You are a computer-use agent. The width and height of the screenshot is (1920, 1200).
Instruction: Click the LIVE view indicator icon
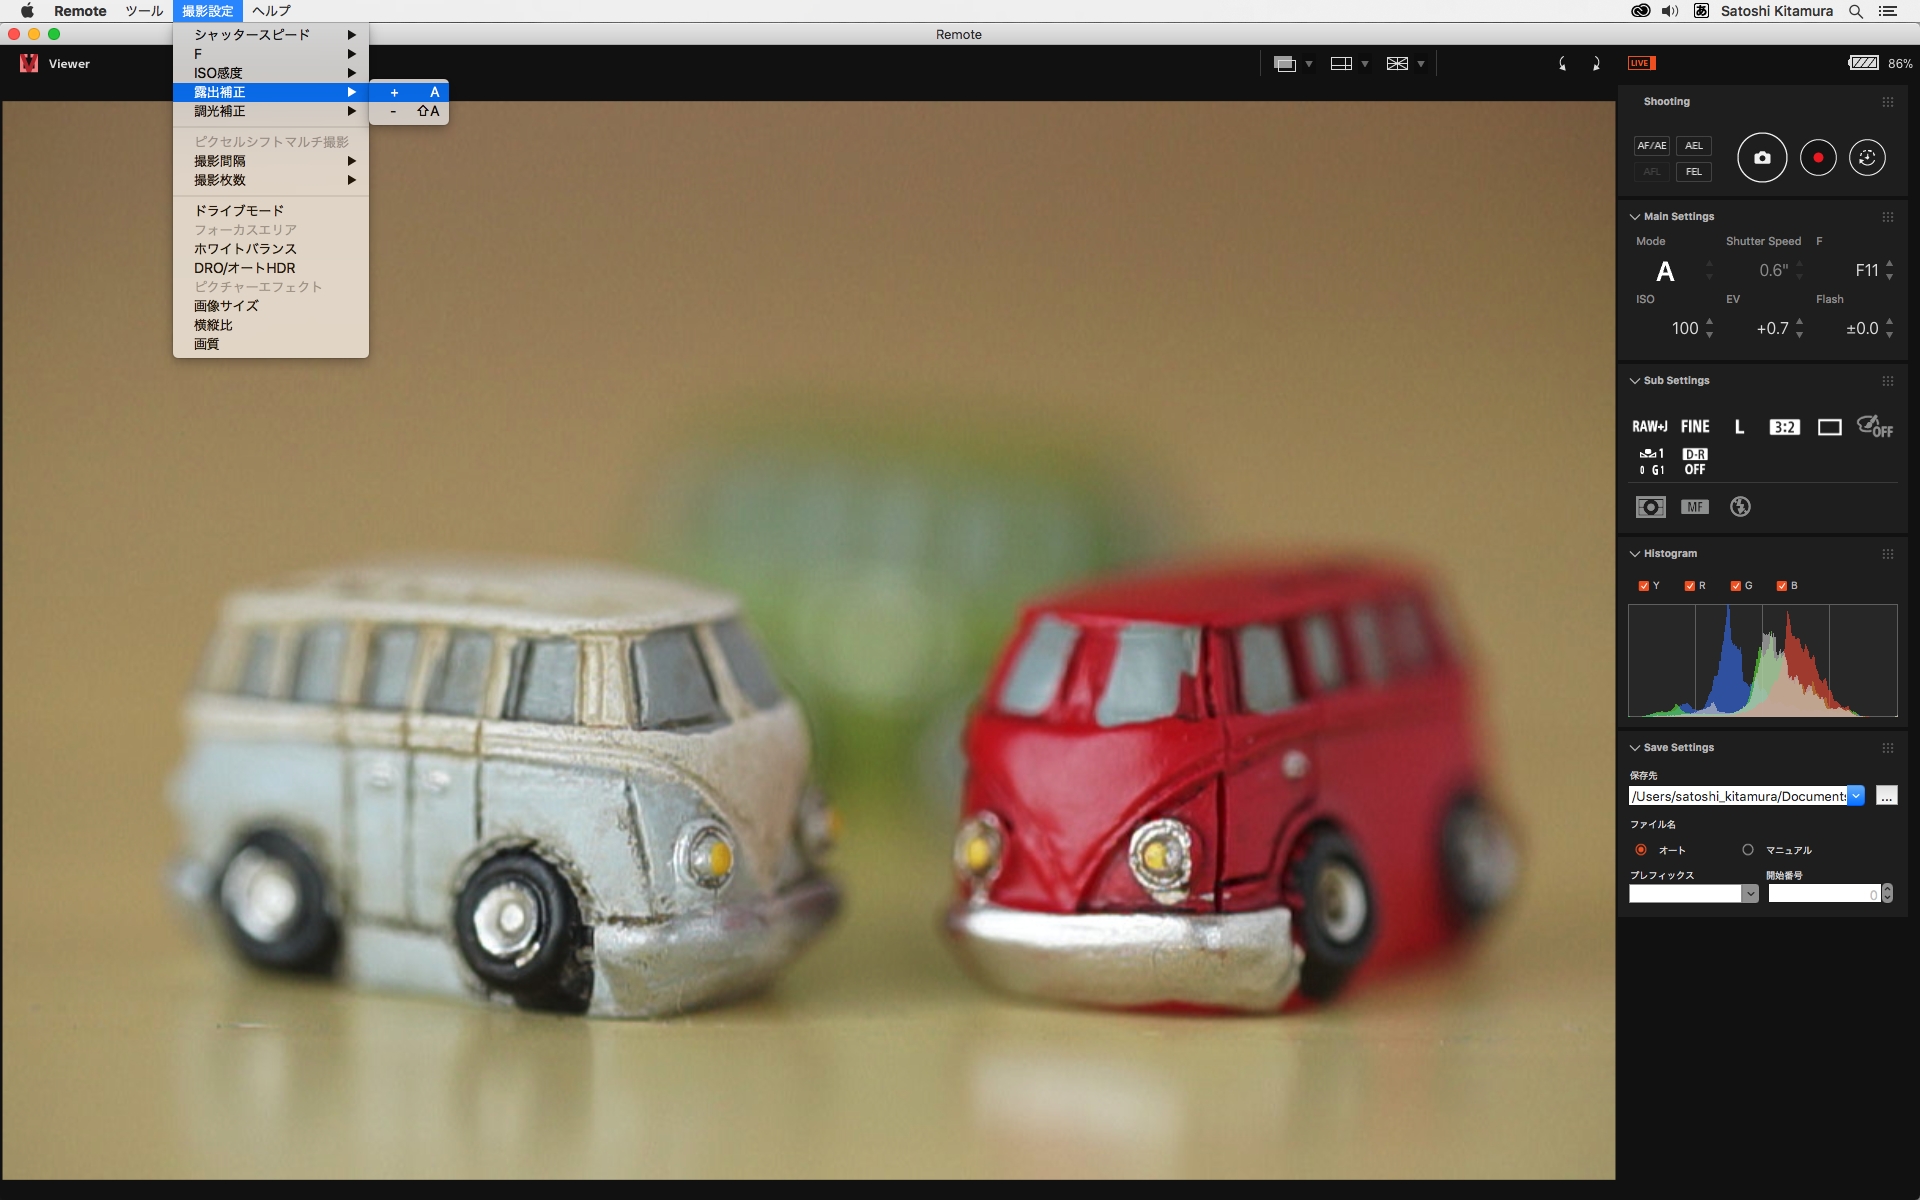pyautogui.click(x=1641, y=63)
